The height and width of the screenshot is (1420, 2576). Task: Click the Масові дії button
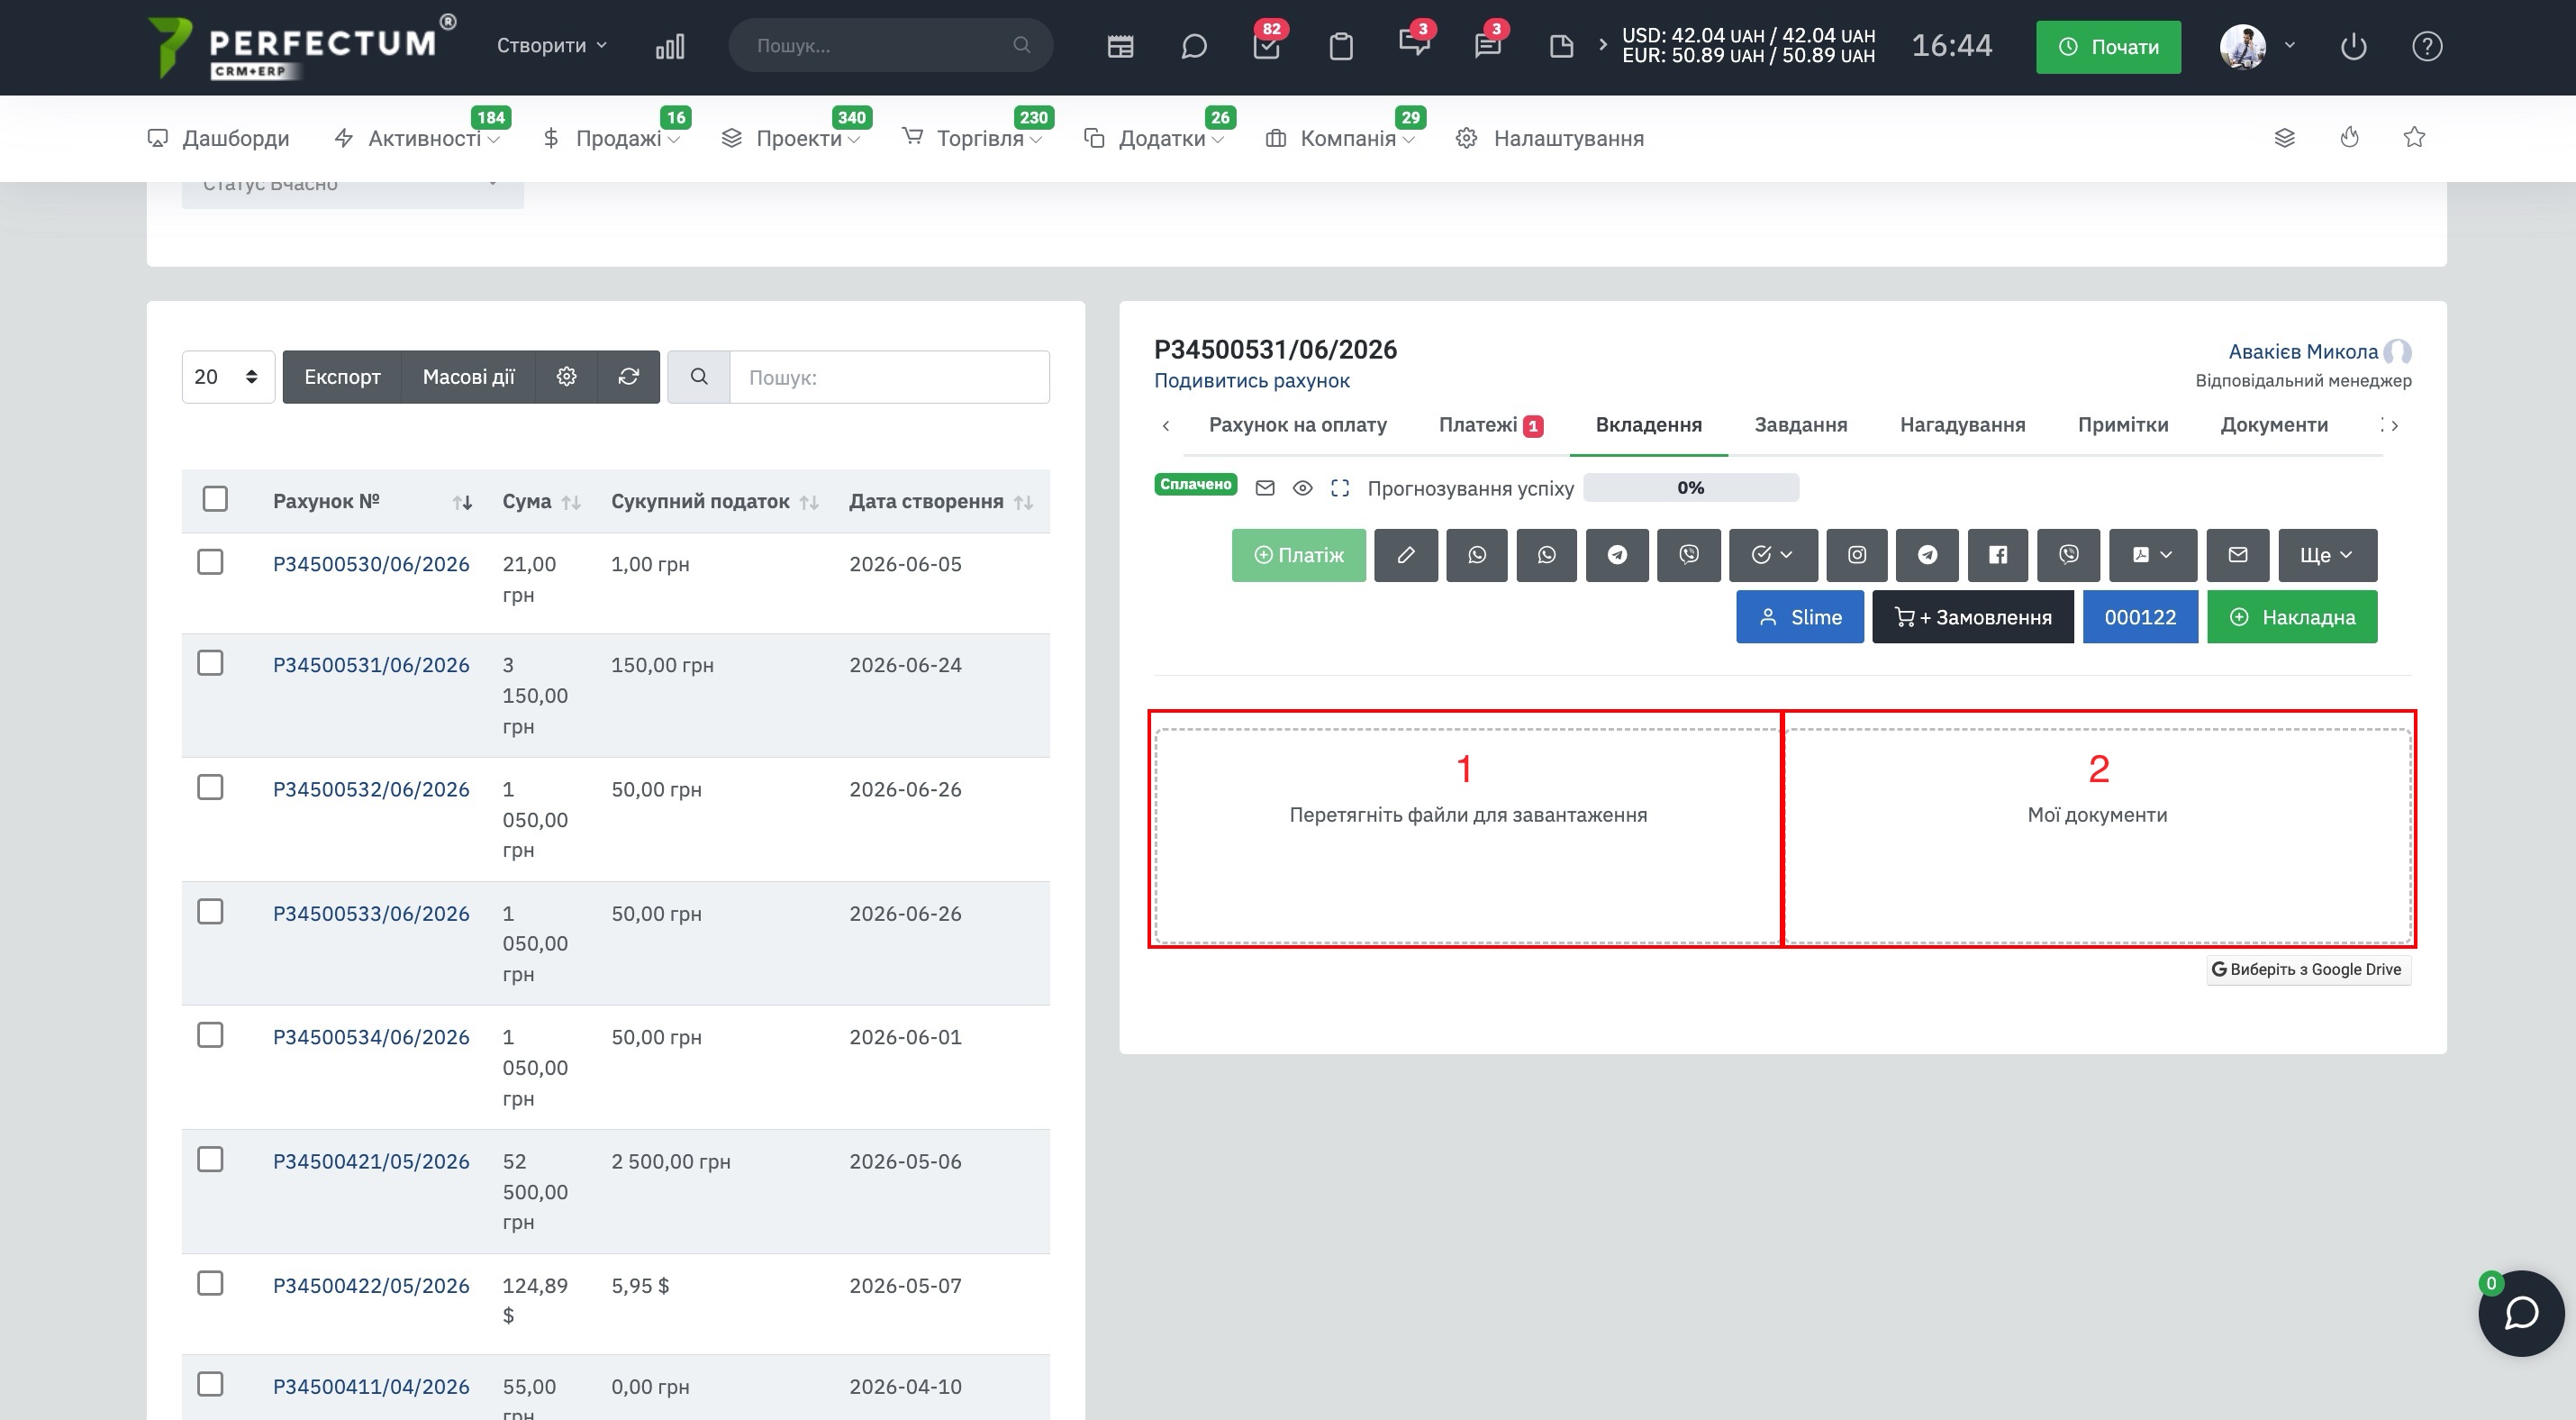[x=468, y=377]
